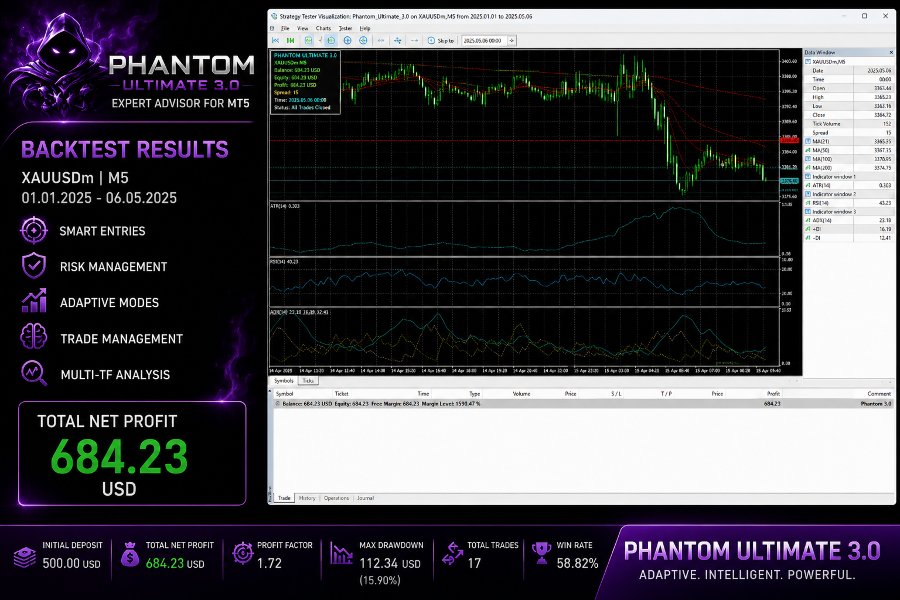Click the MA(200) indicator row icon

point(808,168)
